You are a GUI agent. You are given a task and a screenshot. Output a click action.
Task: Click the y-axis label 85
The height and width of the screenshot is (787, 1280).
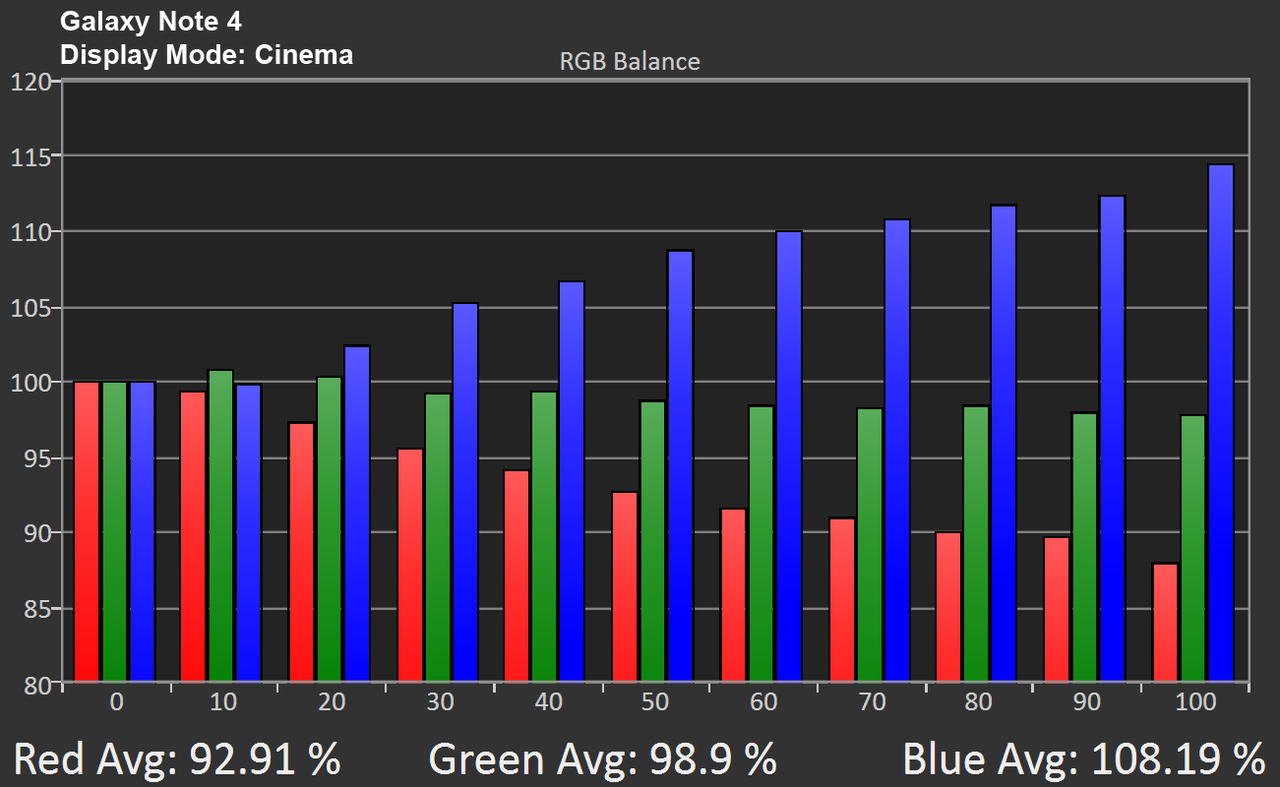point(36,608)
